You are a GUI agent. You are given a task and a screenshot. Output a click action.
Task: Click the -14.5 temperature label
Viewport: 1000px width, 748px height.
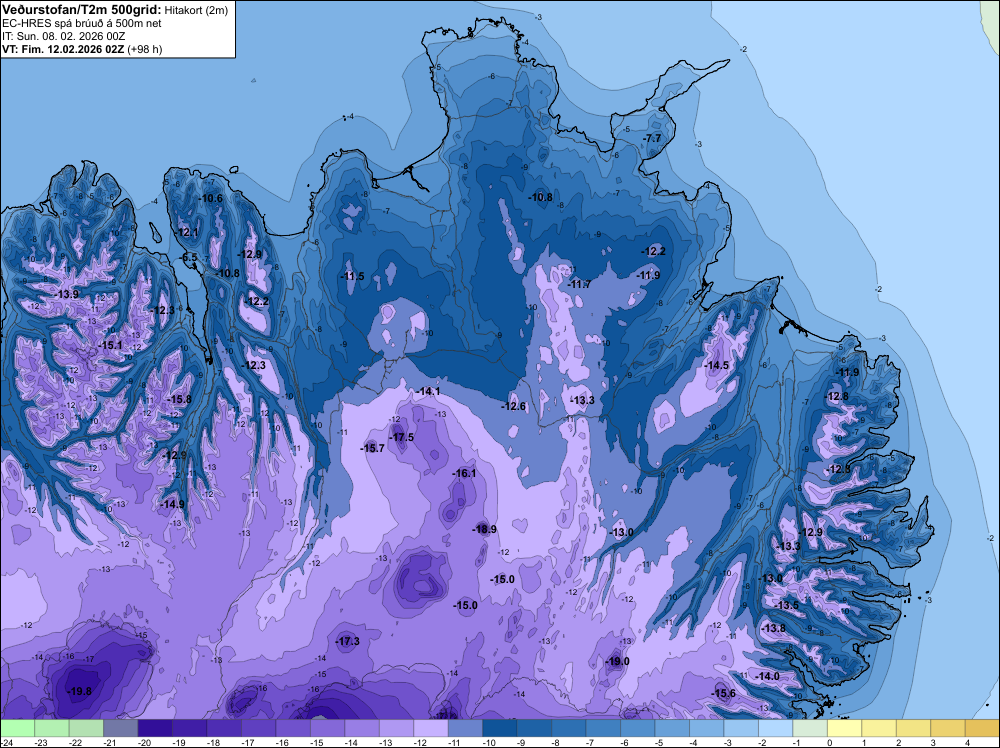716,365
